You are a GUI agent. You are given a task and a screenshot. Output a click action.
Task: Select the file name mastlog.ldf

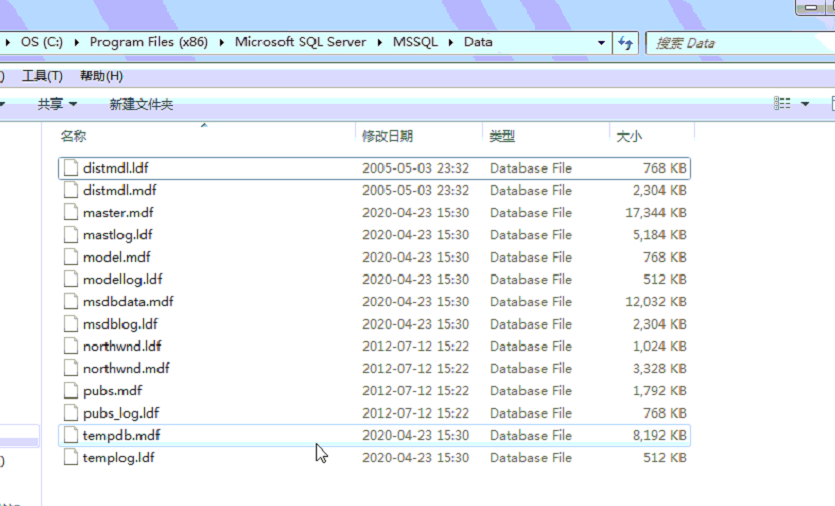[x=118, y=235]
